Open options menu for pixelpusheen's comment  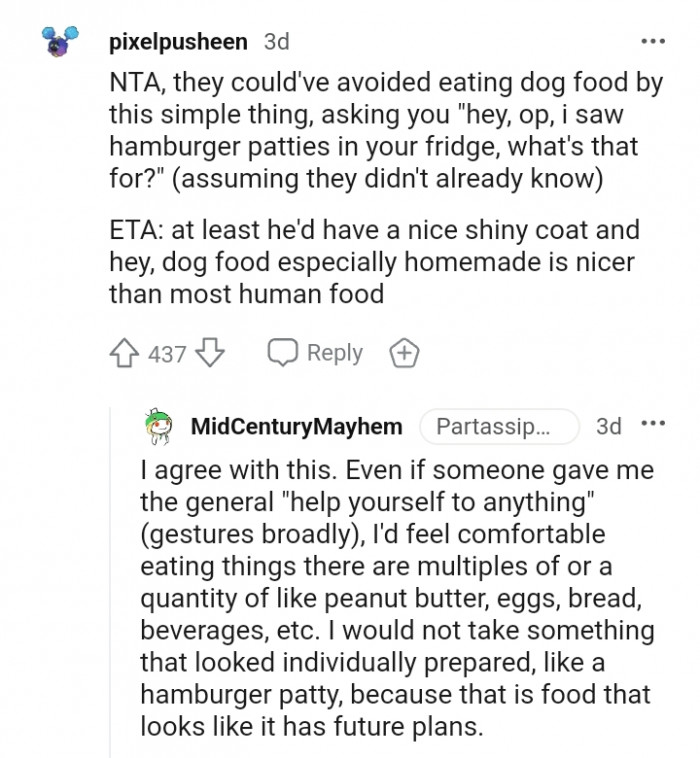(652, 42)
